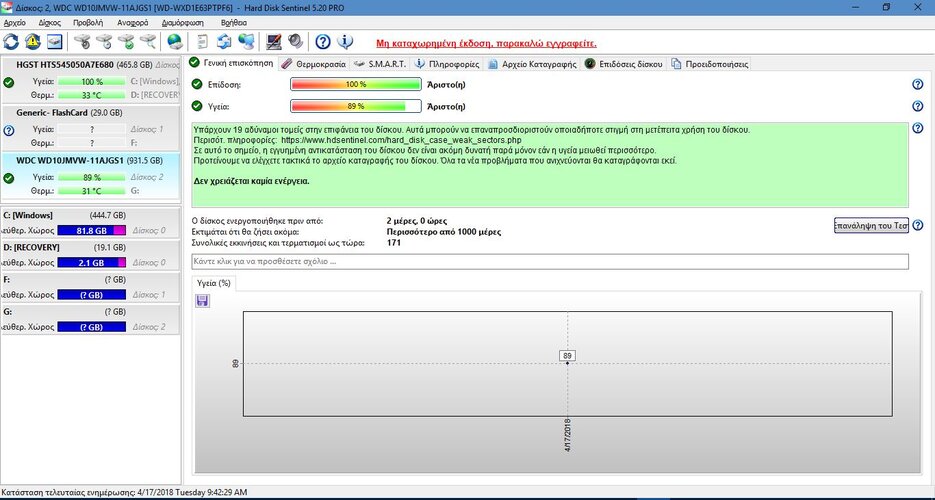The image size is (935, 500).
Task: Click the red unregistered version registration link
Action: point(486,44)
